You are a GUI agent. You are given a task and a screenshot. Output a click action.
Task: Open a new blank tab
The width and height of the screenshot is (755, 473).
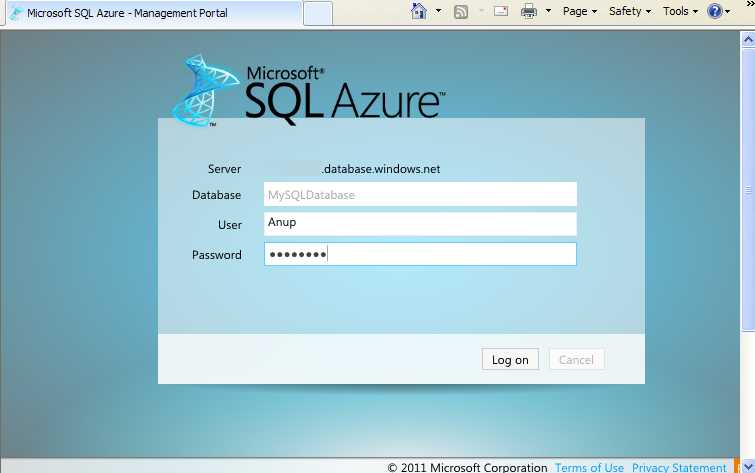pos(318,14)
